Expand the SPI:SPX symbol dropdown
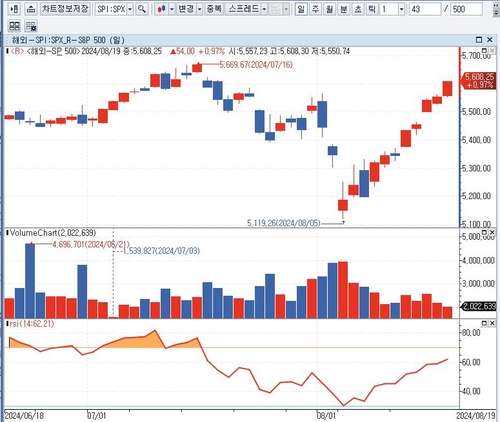The image size is (500, 422). (130, 9)
